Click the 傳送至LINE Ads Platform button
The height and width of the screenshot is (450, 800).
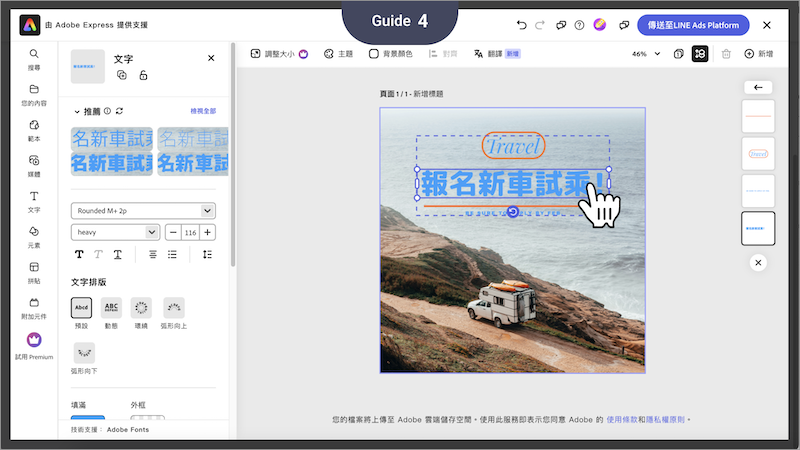693,24
